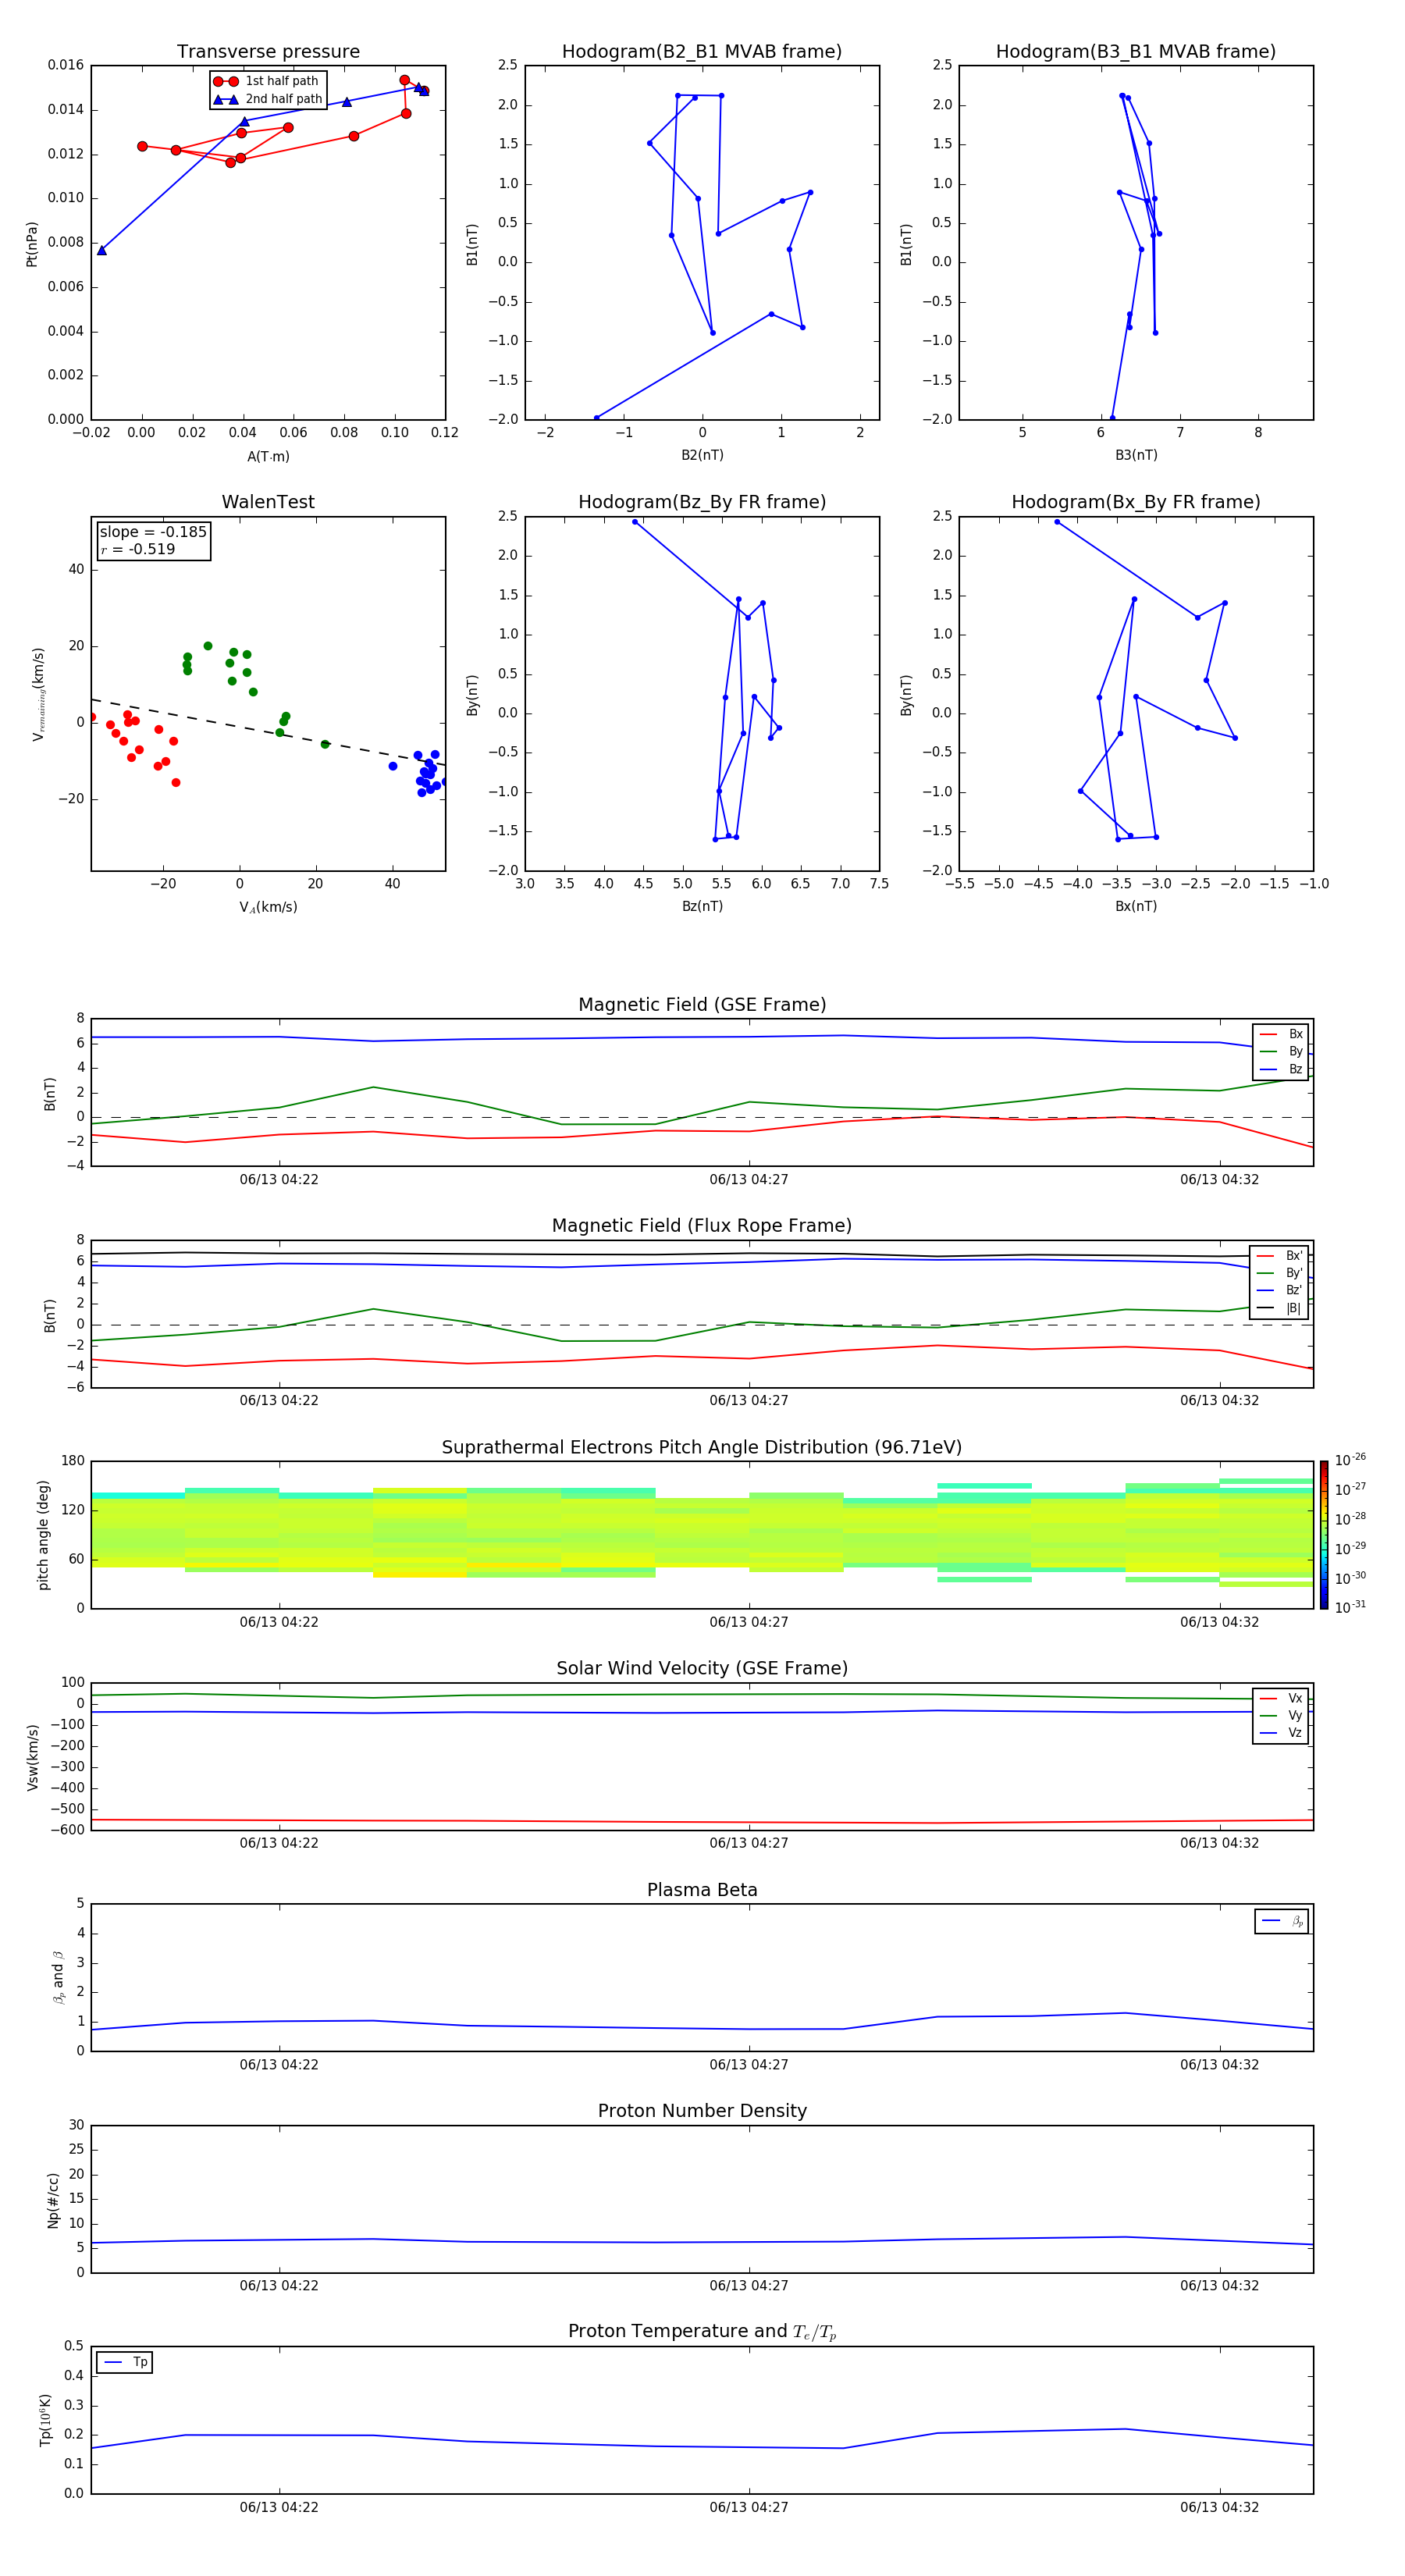Select the "Tp(10^6K)" y-axis label
Viewport: 1405px width, 2576px height.
(45, 2420)
